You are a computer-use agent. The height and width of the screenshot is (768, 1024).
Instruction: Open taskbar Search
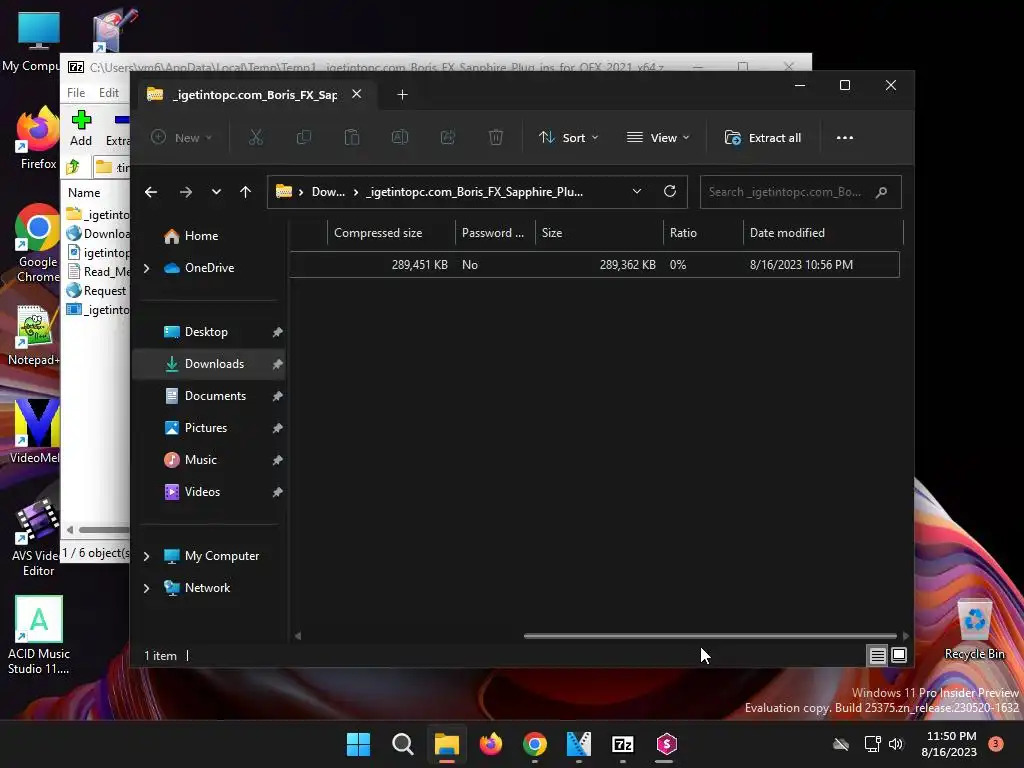(402, 744)
